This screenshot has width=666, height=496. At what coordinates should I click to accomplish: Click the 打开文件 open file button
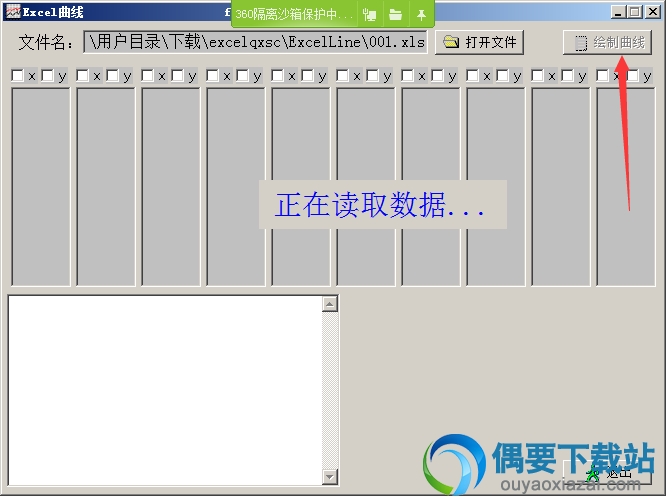[x=479, y=42]
